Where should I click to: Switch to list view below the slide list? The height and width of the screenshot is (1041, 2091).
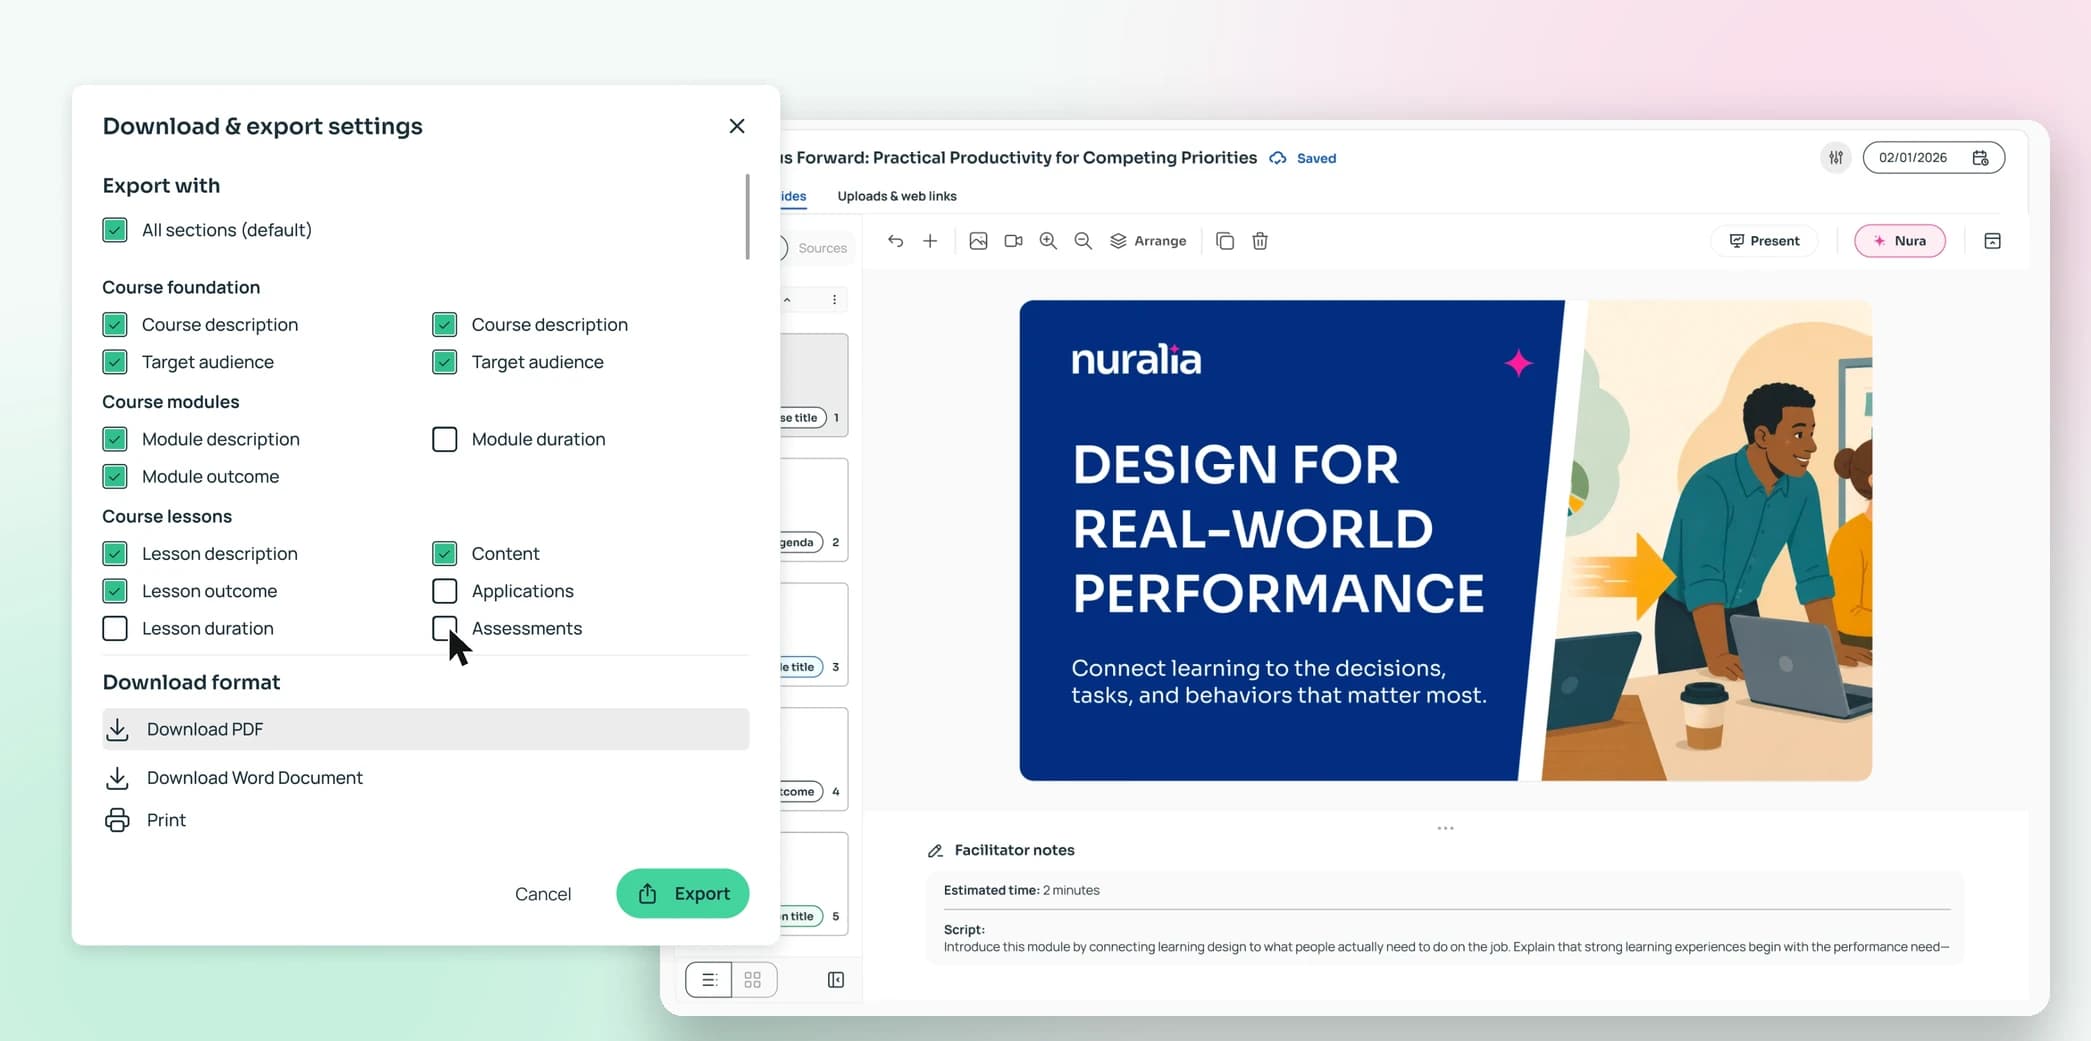(709, 980)
